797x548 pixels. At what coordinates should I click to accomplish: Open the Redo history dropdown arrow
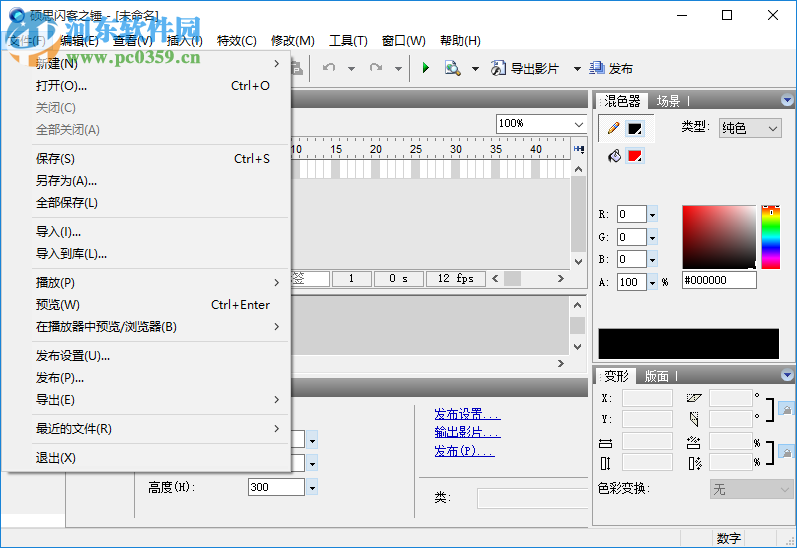click(x=398, y=68)
